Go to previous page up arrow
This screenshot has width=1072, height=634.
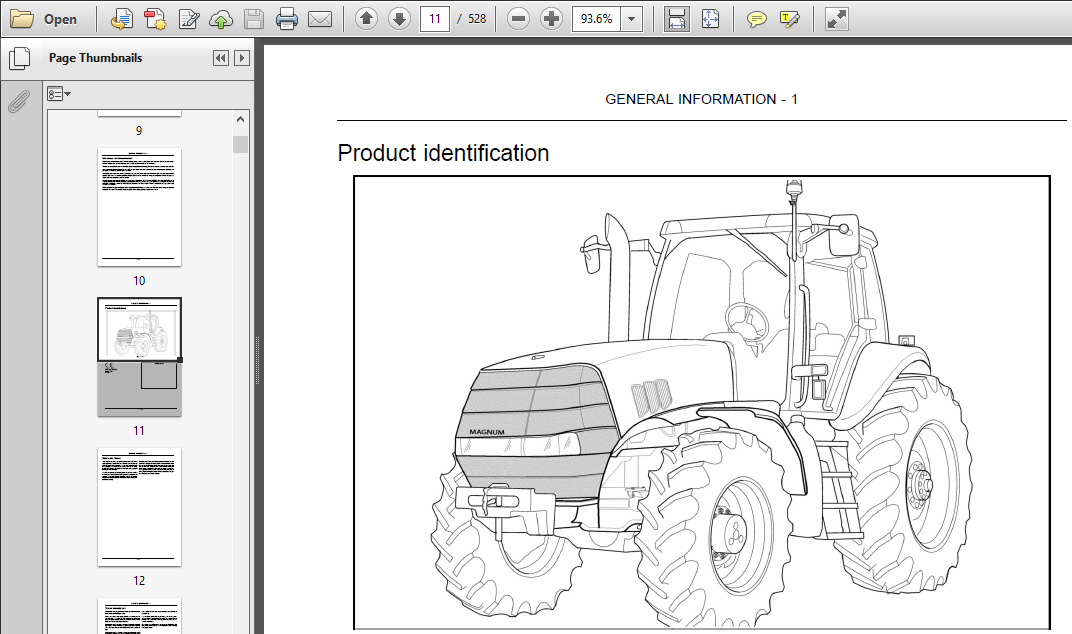tap(366, 19)
